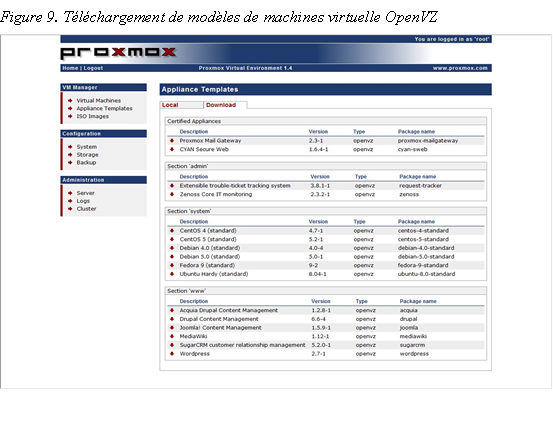Visit the www.proxmox.com link
Viewport: 553px width, 431px height.
pos(460,68)
